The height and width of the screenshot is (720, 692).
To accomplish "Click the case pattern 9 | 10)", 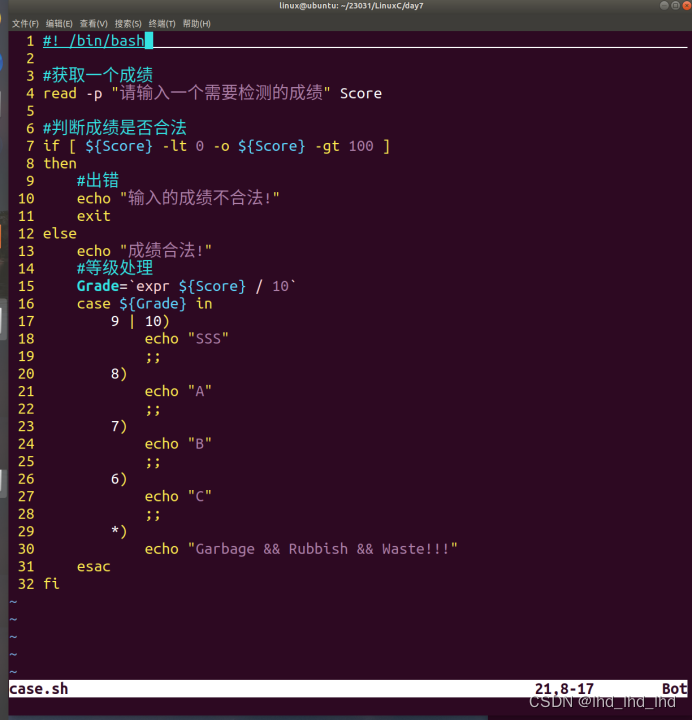I will (140, 321).
